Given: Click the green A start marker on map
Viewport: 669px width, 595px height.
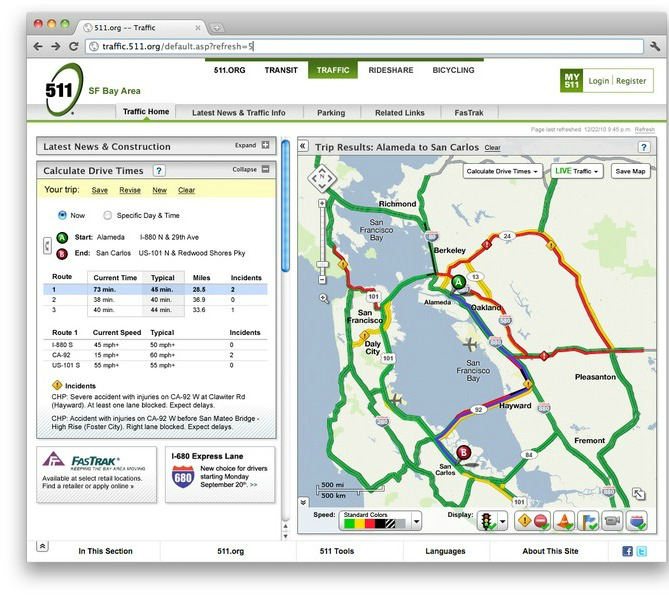Looking at the screenshot, I should (x=459, y=282).
